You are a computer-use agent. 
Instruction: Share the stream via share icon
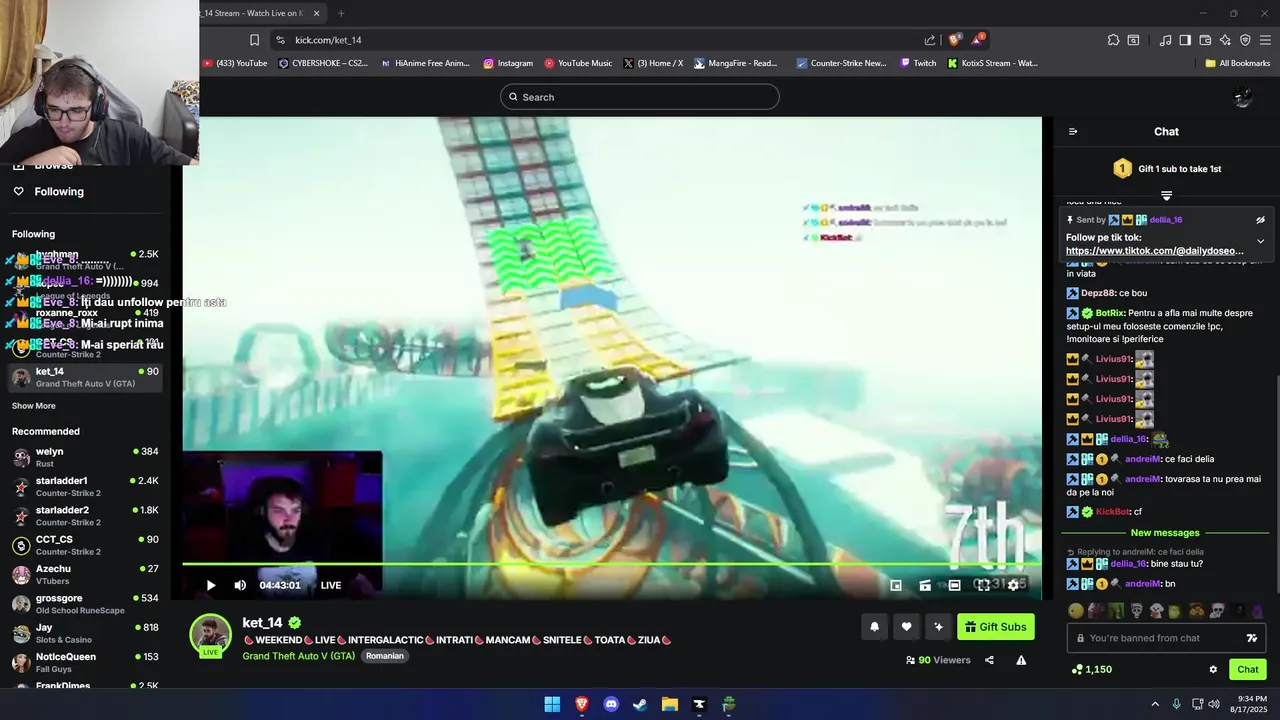989,660
